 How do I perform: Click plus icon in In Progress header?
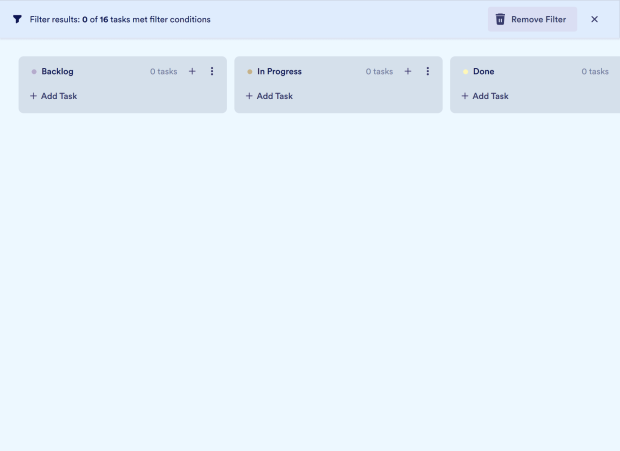point(408,71)
